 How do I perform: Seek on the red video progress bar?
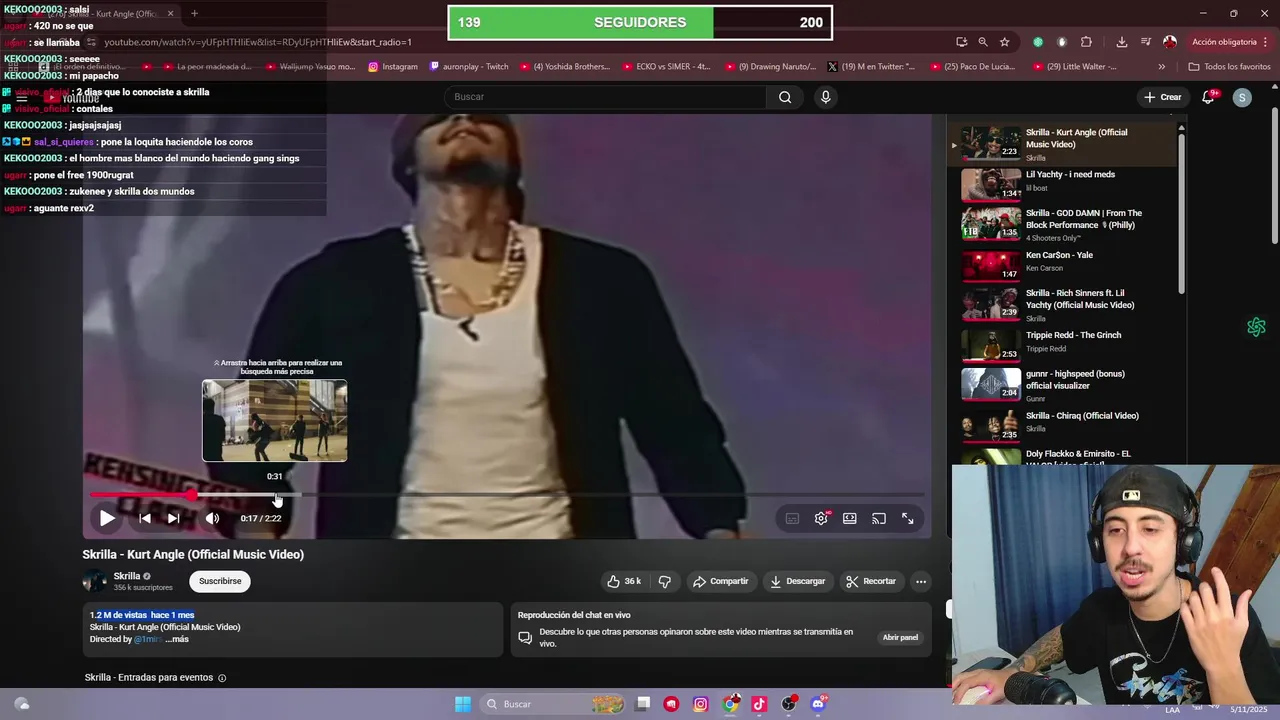pos(506,495)
